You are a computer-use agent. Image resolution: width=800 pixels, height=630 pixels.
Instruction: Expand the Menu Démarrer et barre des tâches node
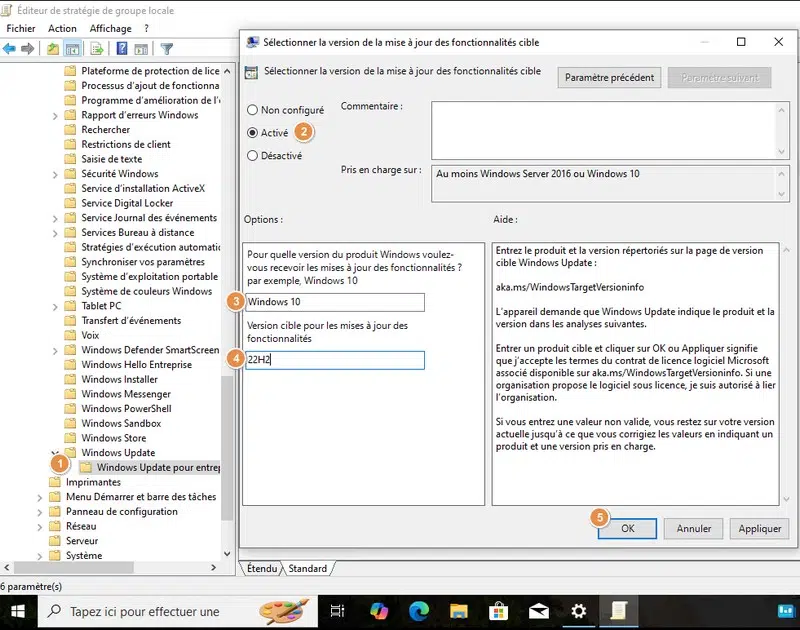pyautogui.click(x=40, y=497)
